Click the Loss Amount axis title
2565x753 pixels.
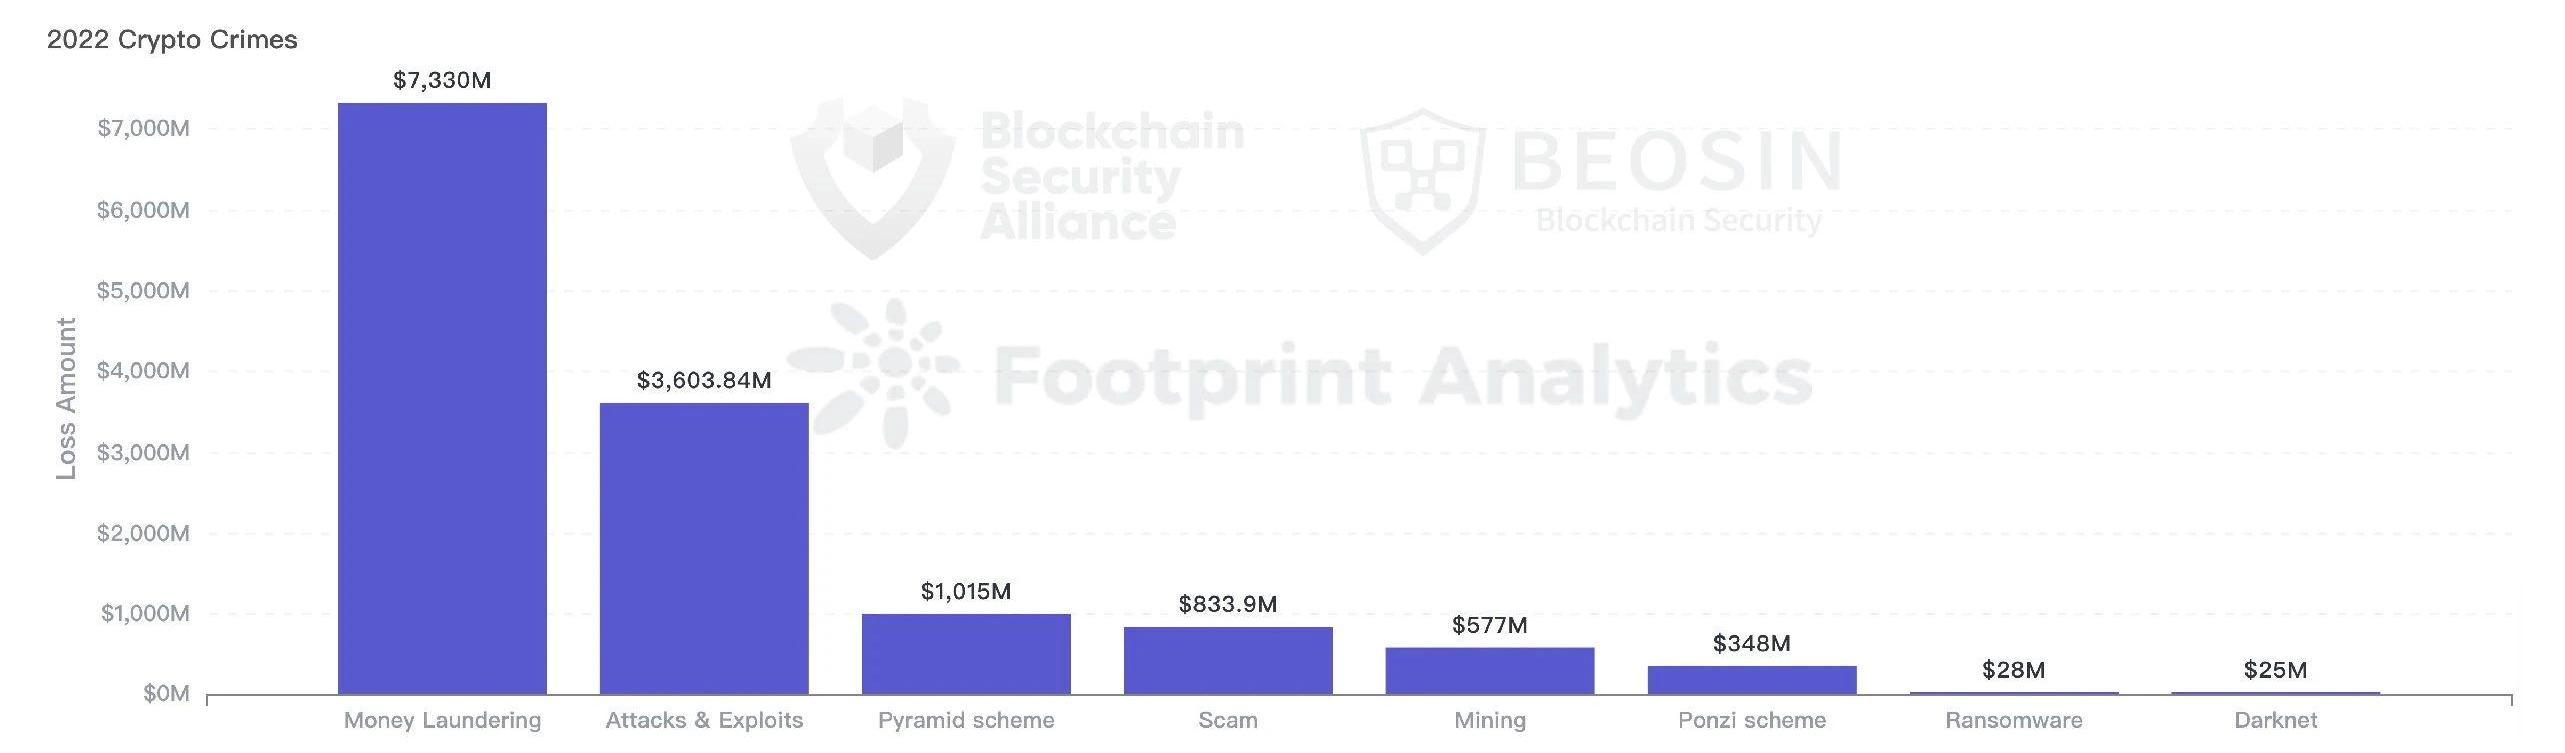pos(66,398)
